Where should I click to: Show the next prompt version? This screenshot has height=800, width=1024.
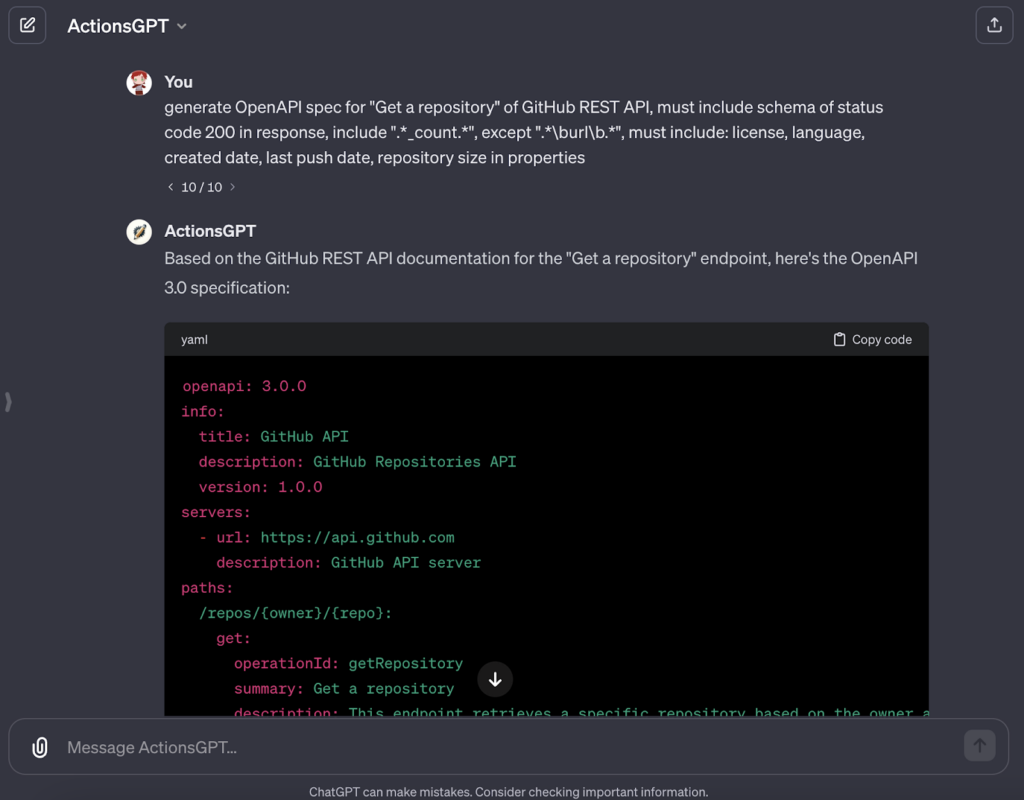[x=232, y=186]
